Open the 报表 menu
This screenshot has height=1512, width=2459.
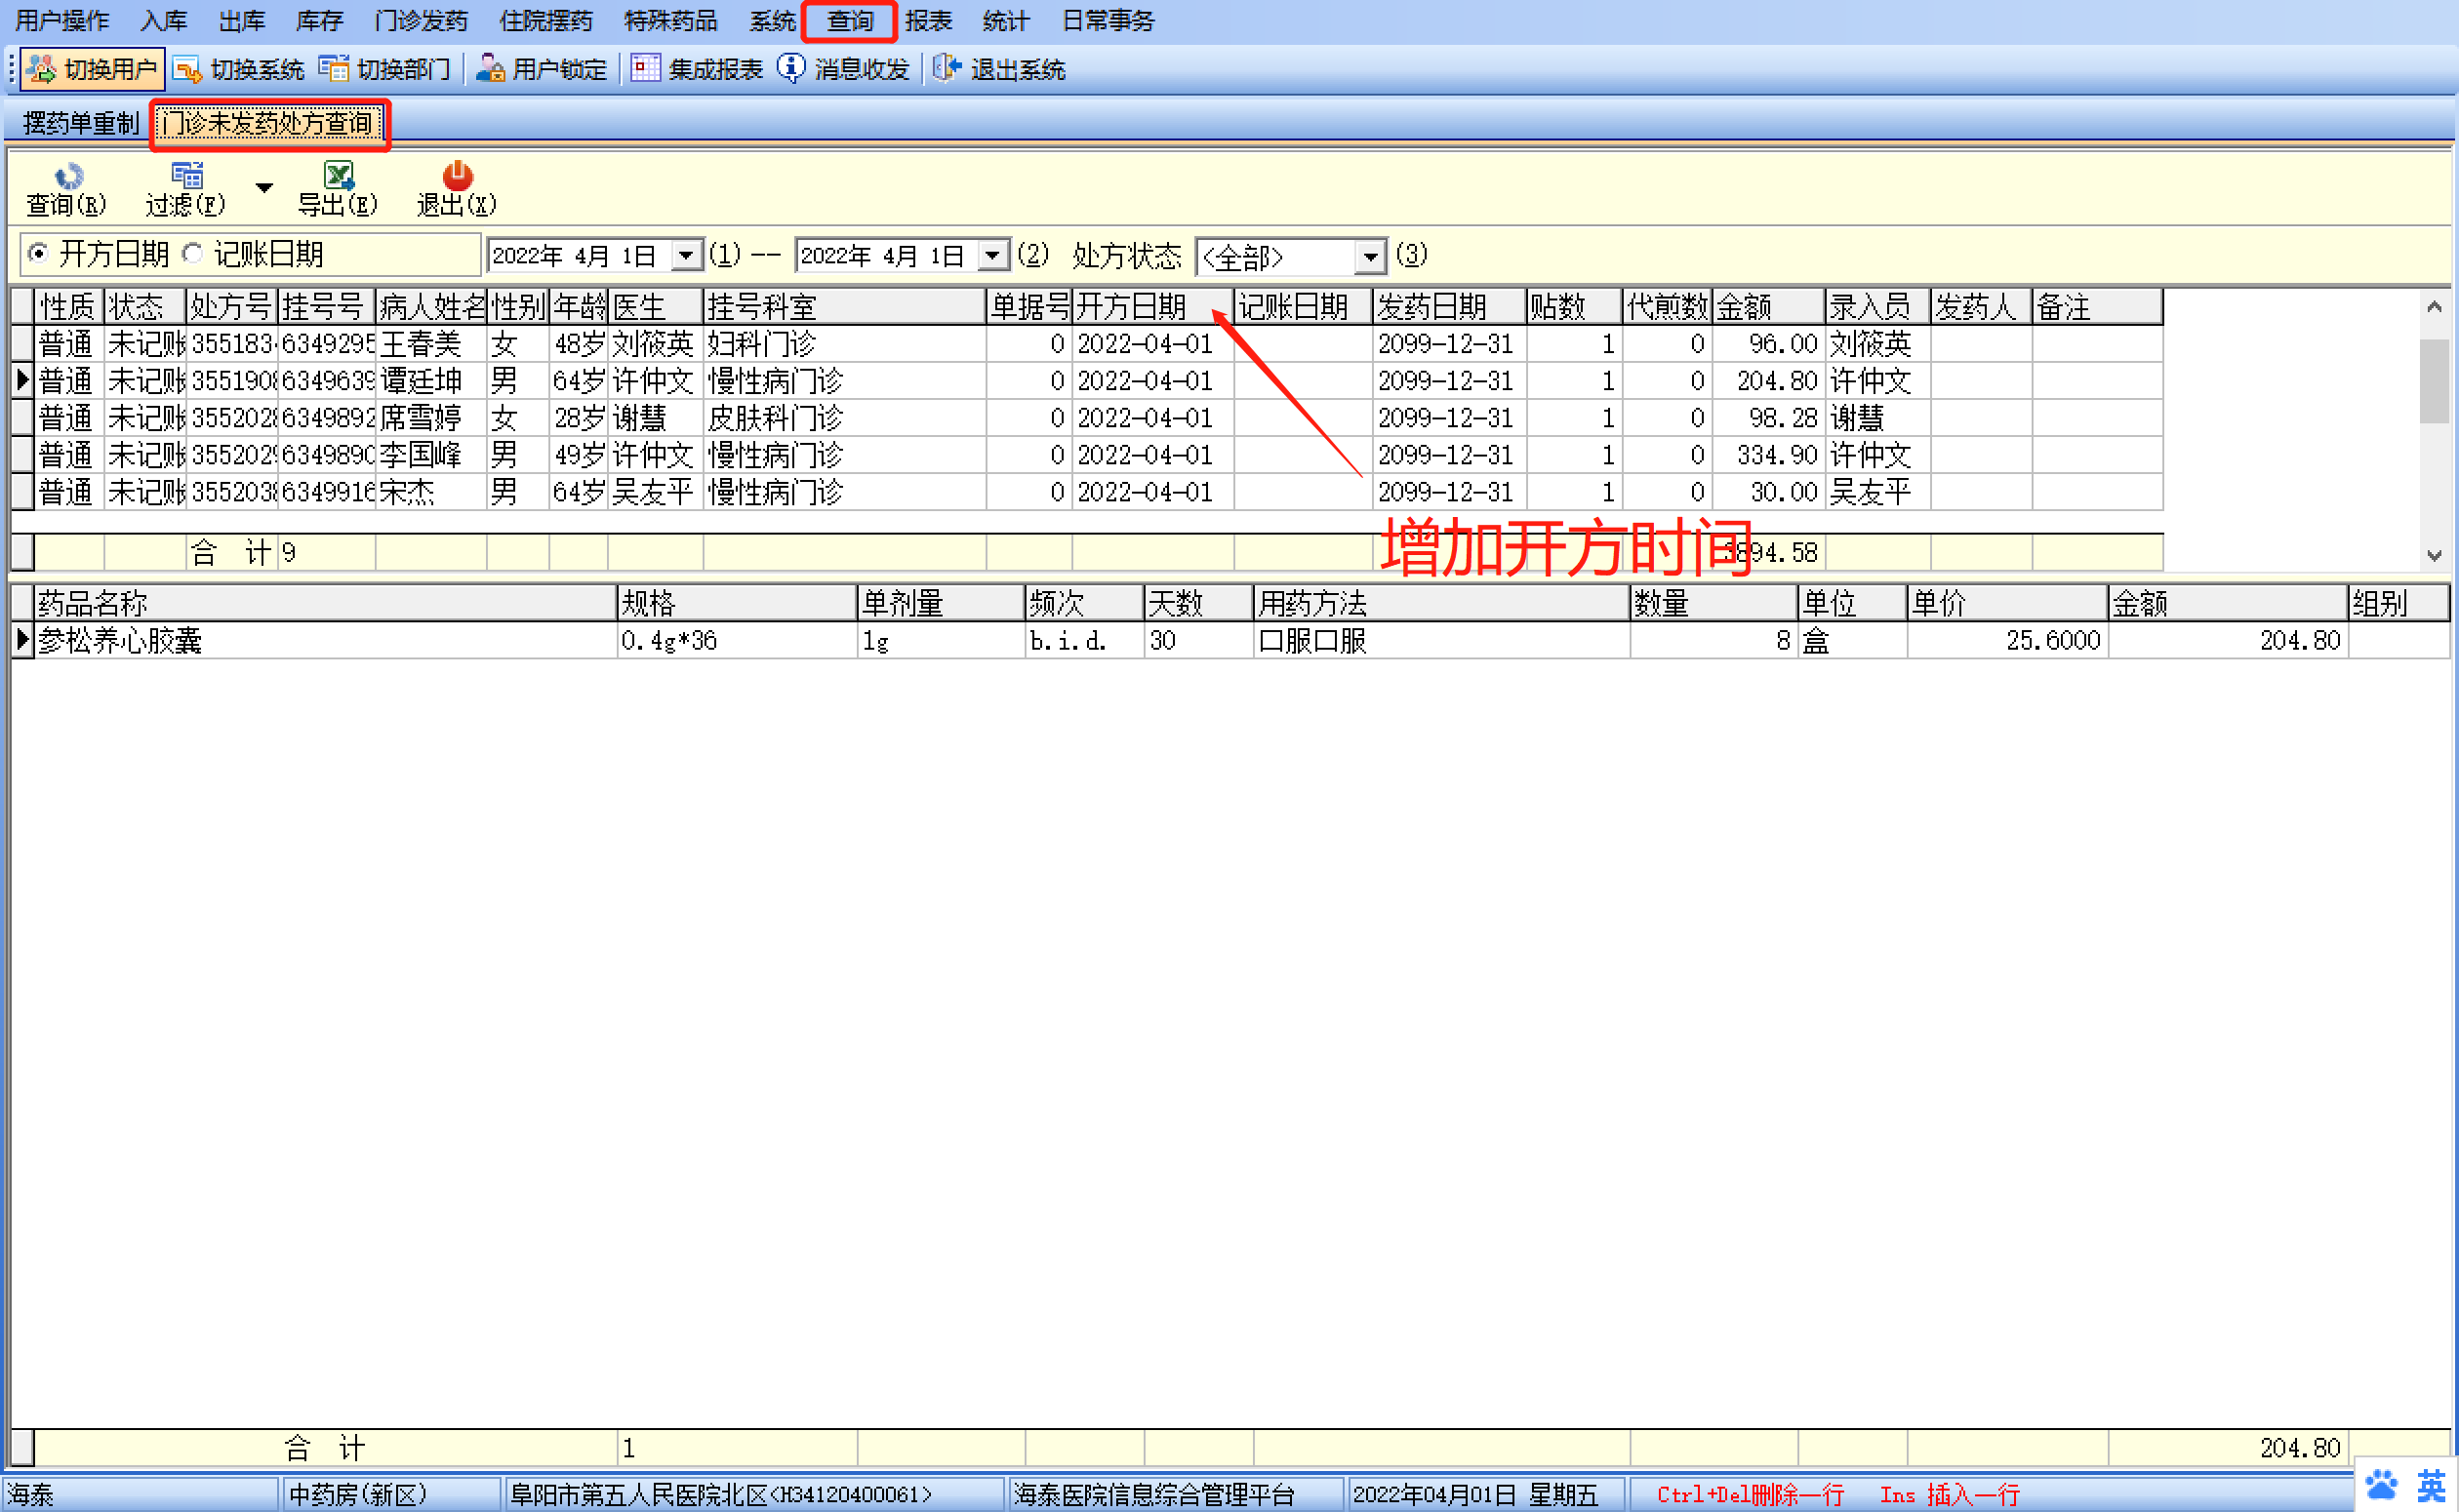tap(928, 20)
